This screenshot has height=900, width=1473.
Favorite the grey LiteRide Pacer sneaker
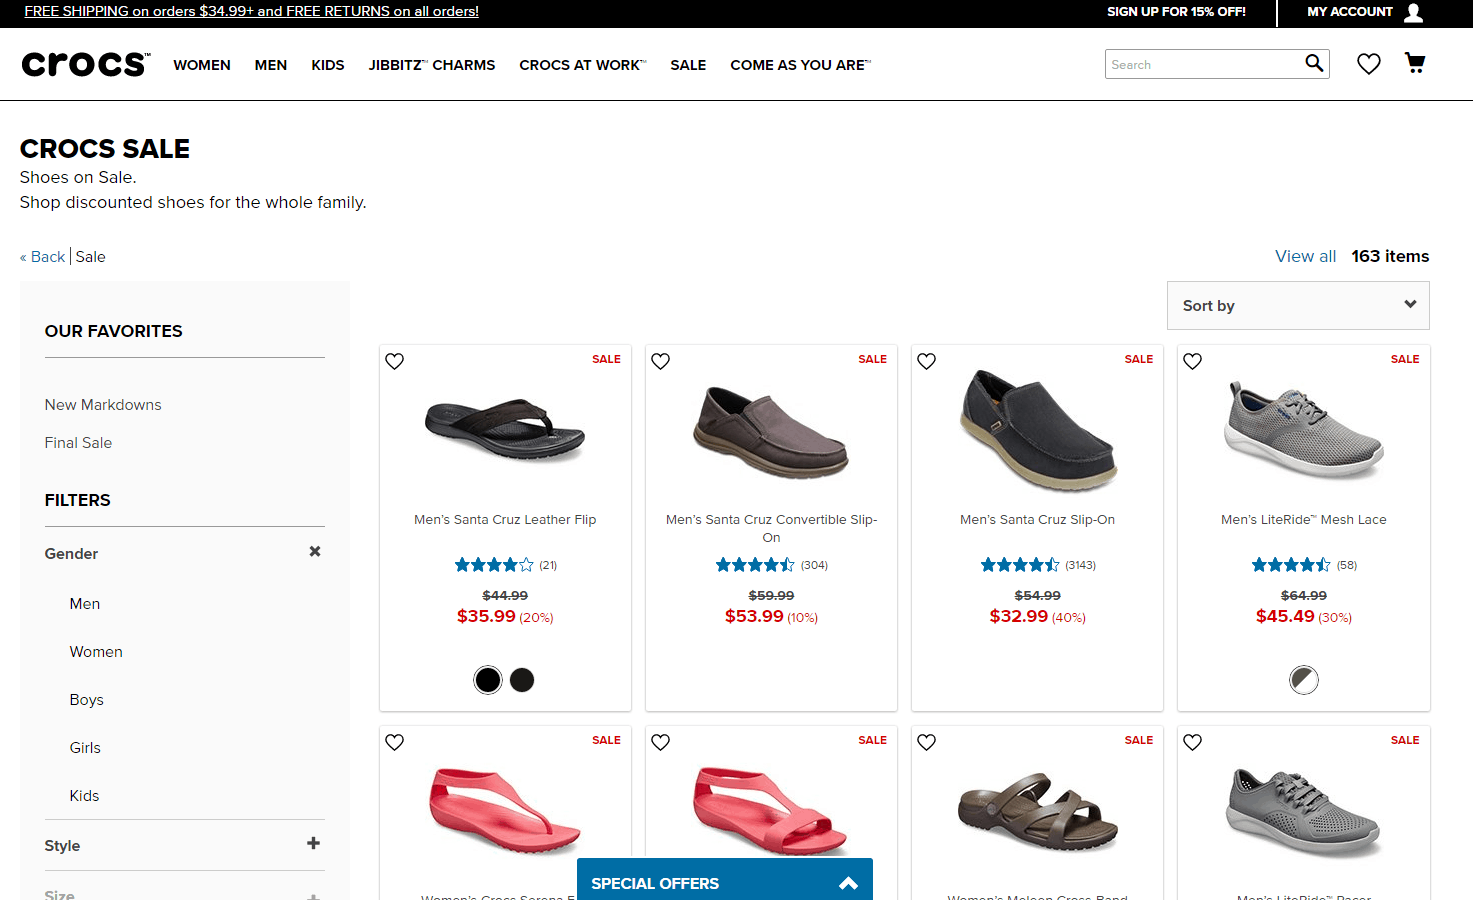(x=1193, y=742)
